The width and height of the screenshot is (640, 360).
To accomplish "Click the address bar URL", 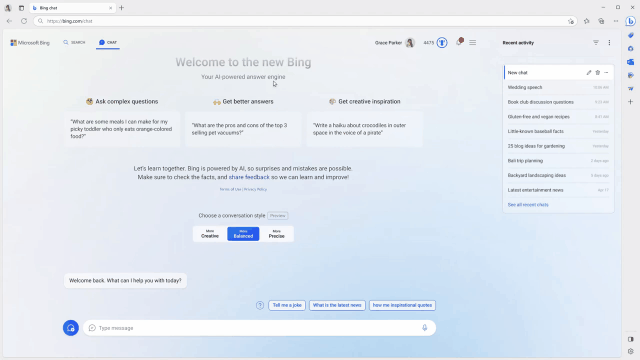I will tap(69, 21).
